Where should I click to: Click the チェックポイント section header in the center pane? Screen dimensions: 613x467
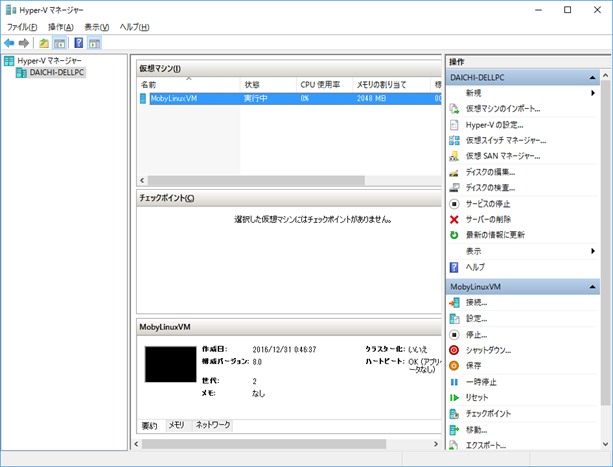pyautogui.click(x=289, y=198)
